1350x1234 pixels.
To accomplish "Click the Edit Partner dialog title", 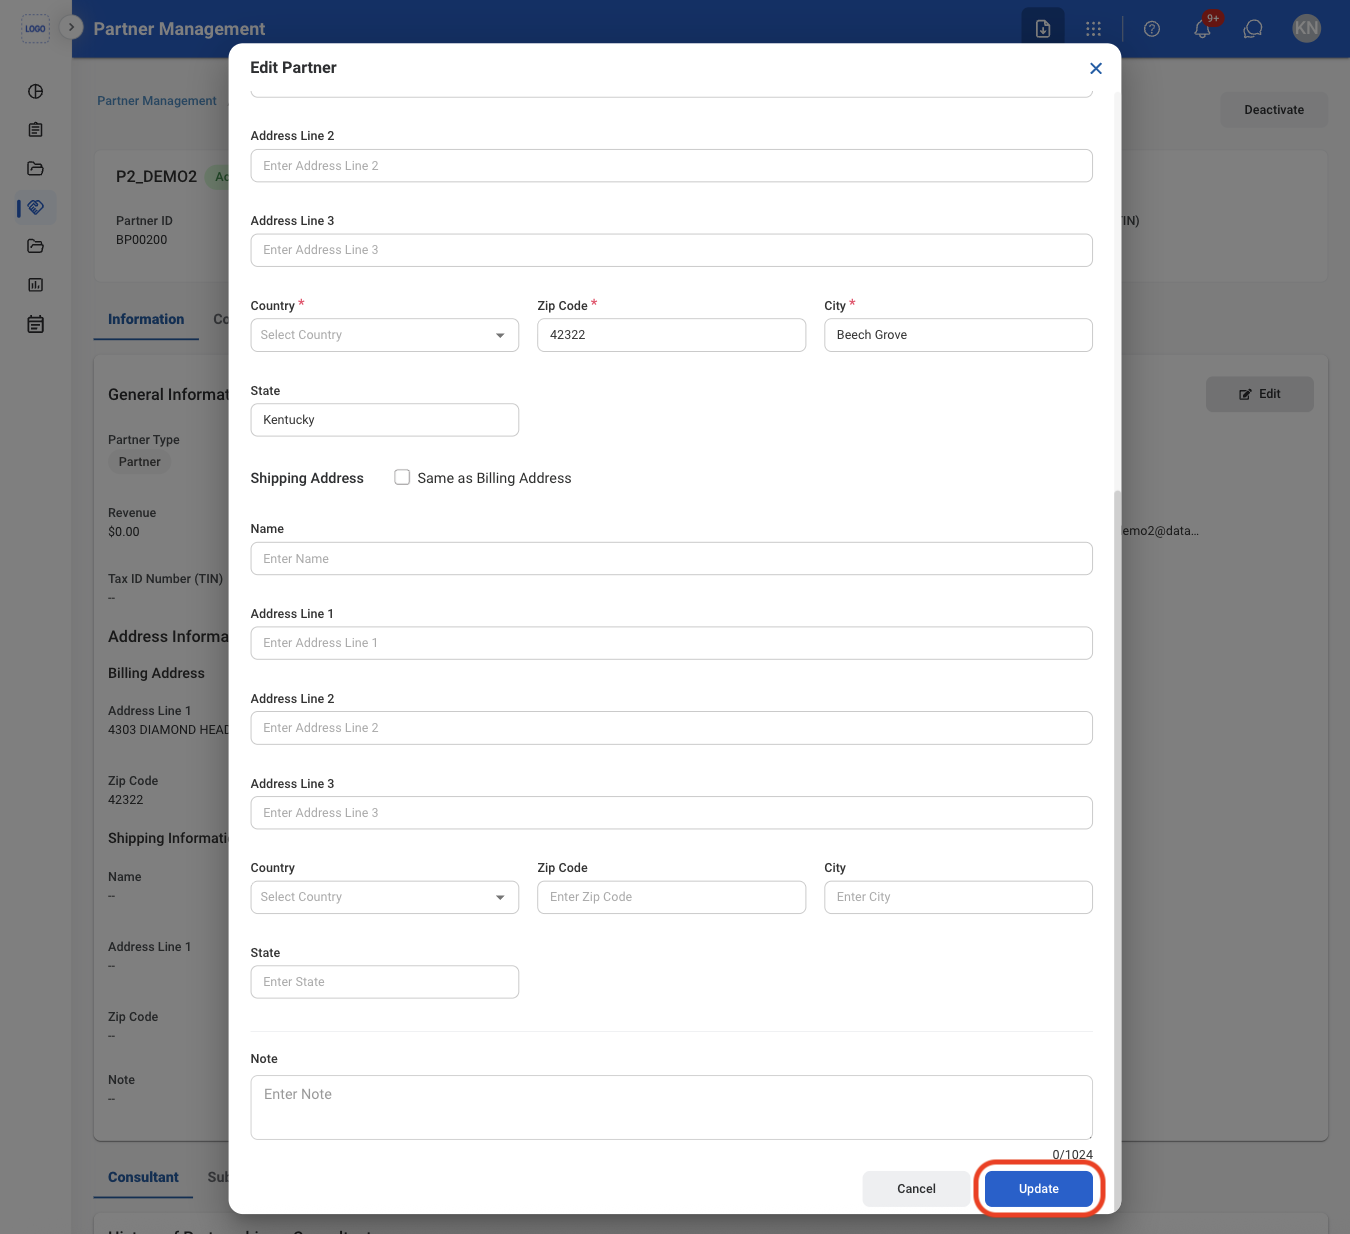I will [293, 68].
